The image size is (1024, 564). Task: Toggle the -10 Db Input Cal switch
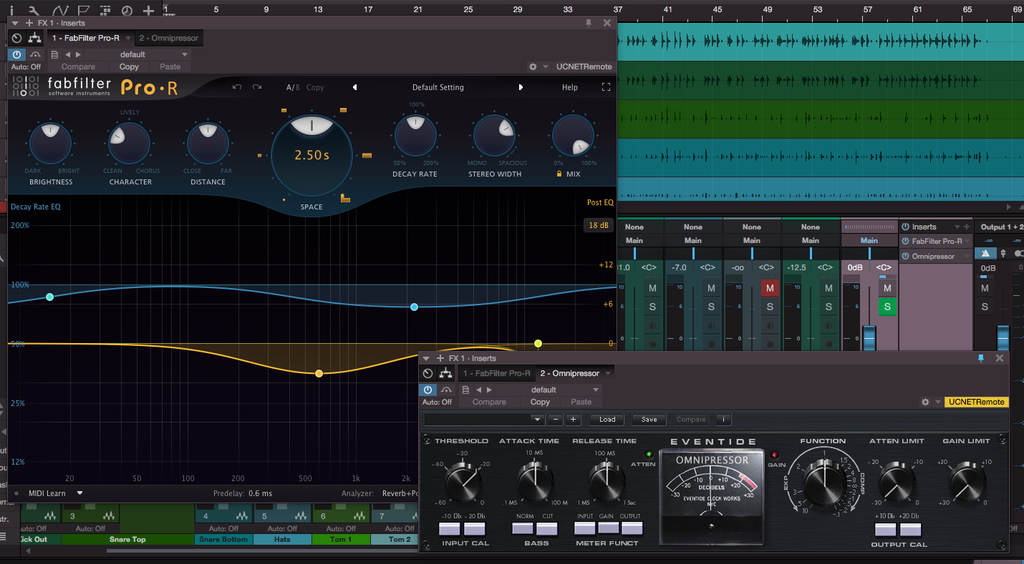[447, 528]
